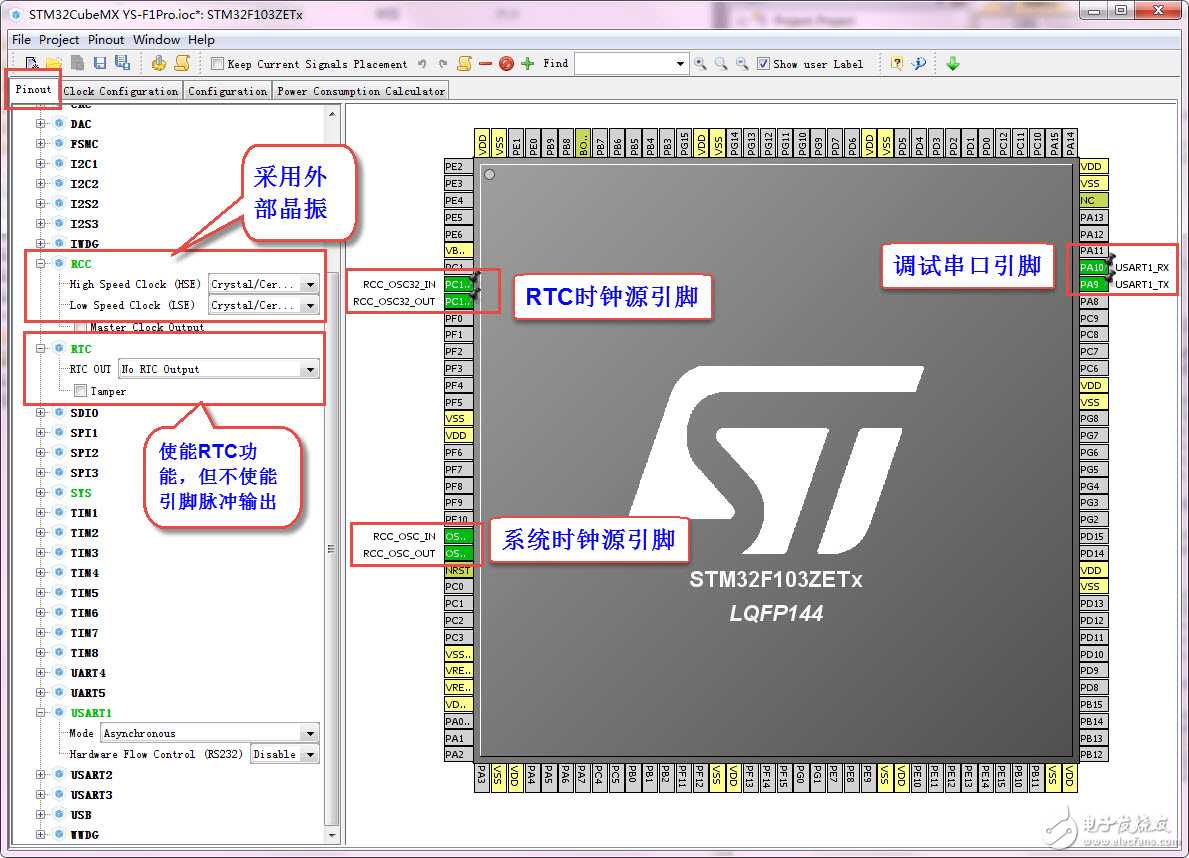Click green pin for RCC_OSC32_IN
Image resolution: width=1189 pixels, height=858 pixels.
(x=458, y=284)
